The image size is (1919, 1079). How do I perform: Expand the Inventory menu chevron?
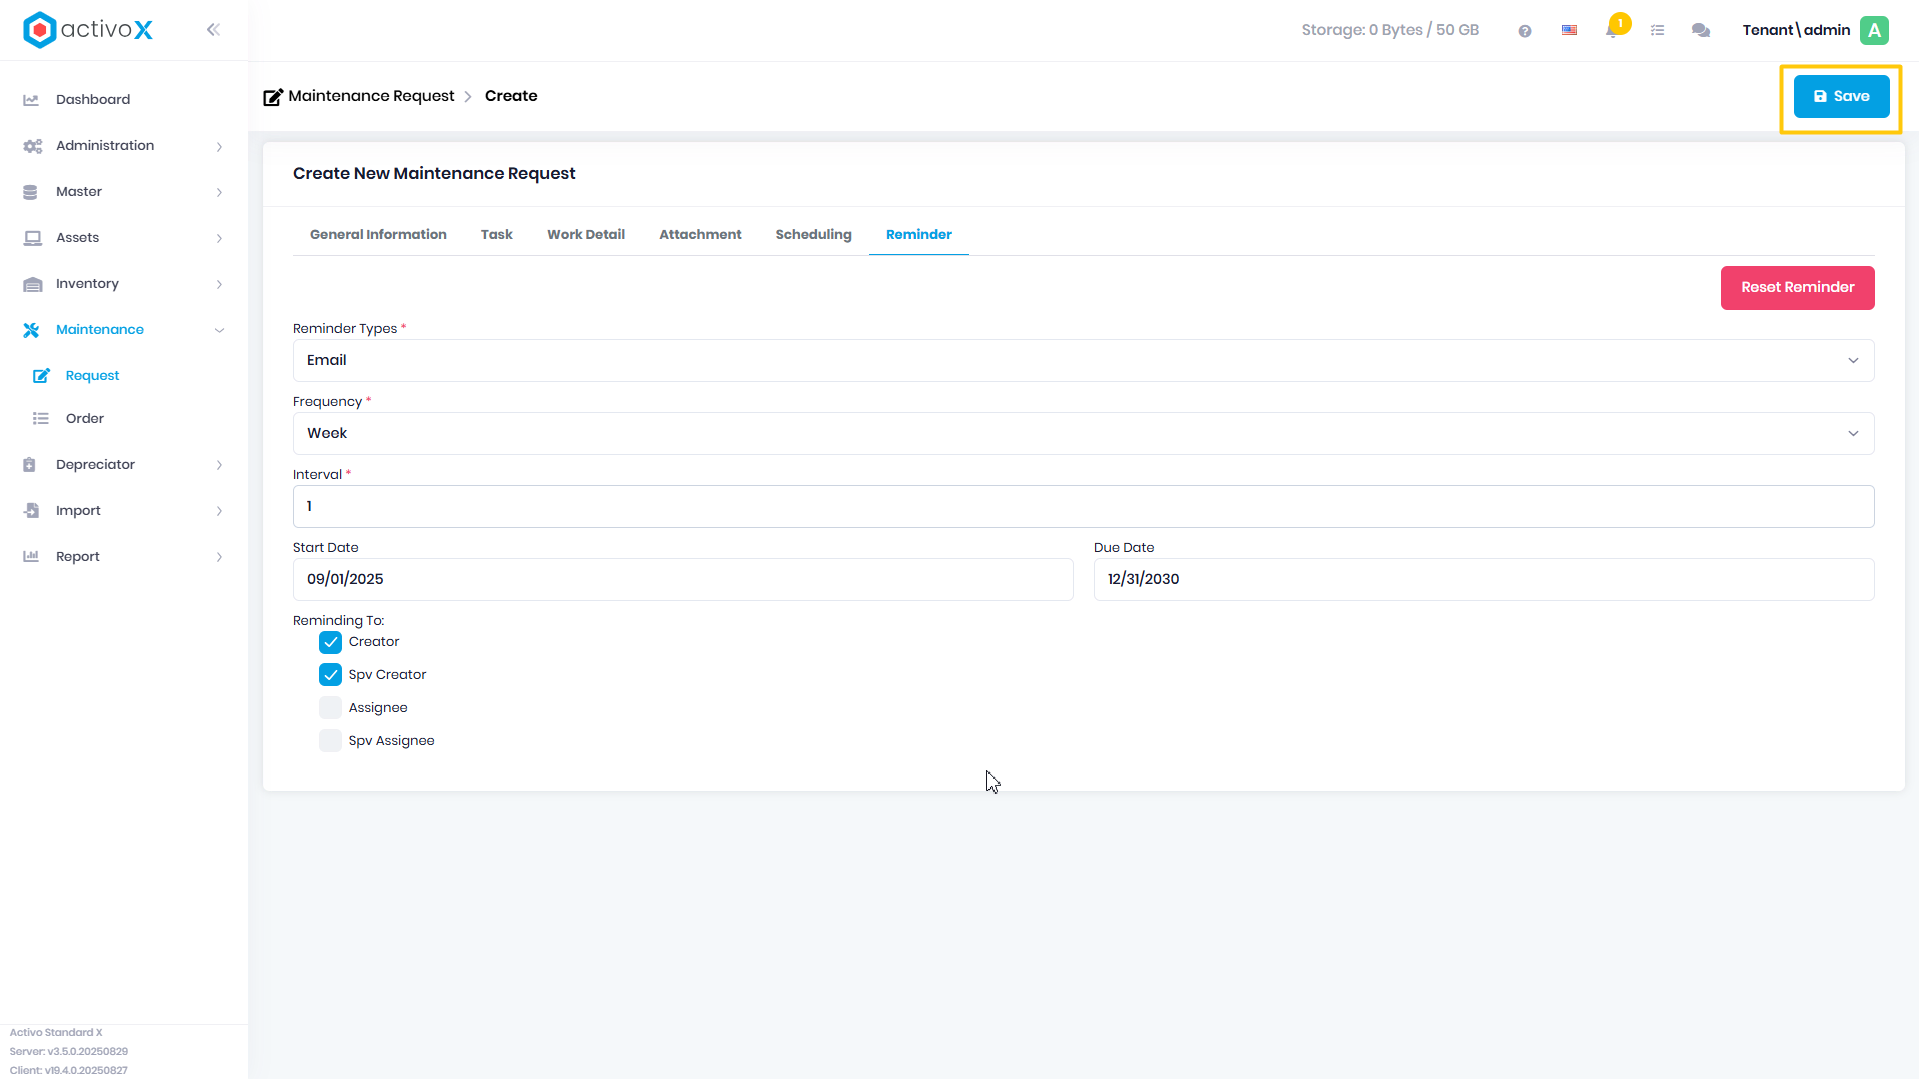219,285
